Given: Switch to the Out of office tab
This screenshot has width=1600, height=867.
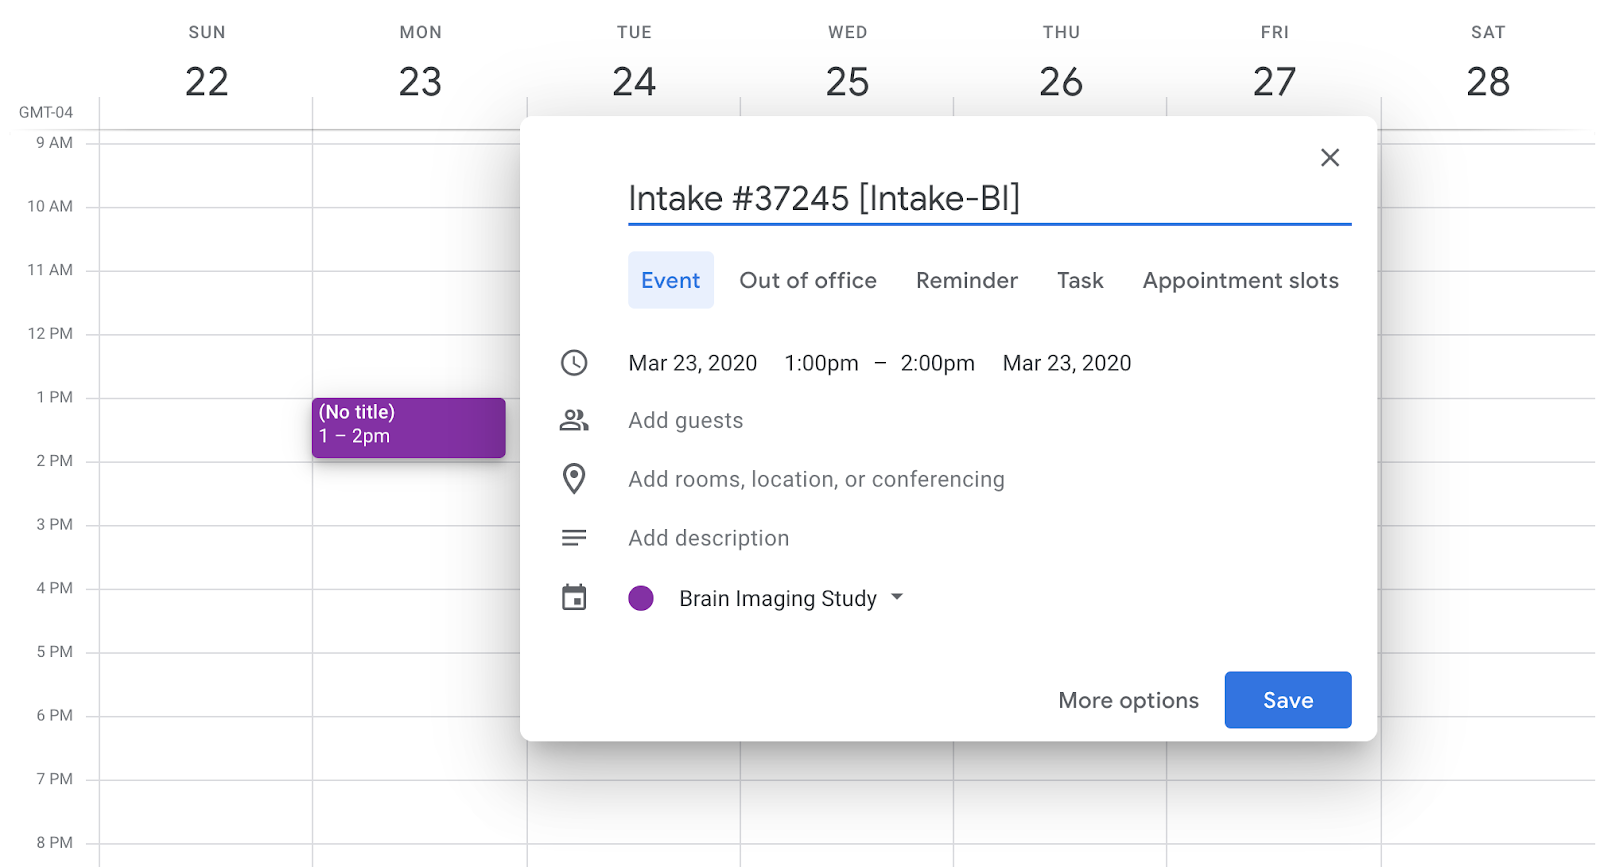Looking at the screenshot, I should pos(807,281).
